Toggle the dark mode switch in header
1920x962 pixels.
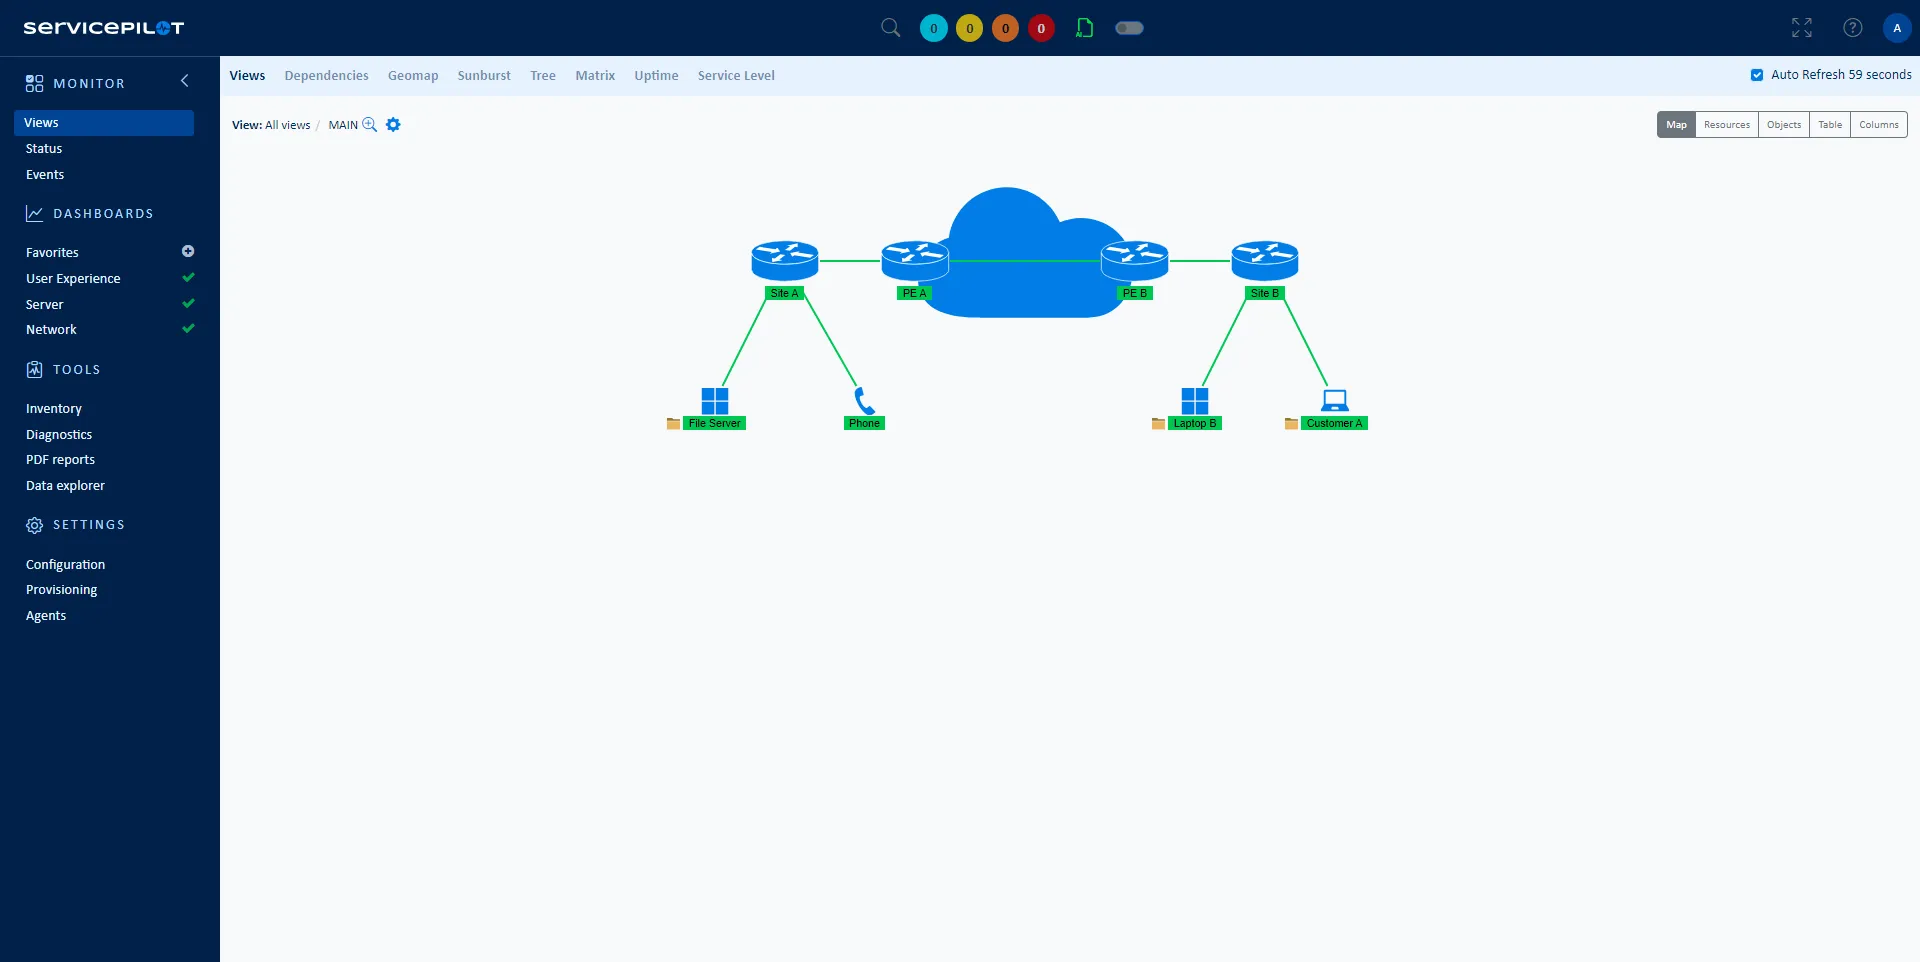[1129, 28]
